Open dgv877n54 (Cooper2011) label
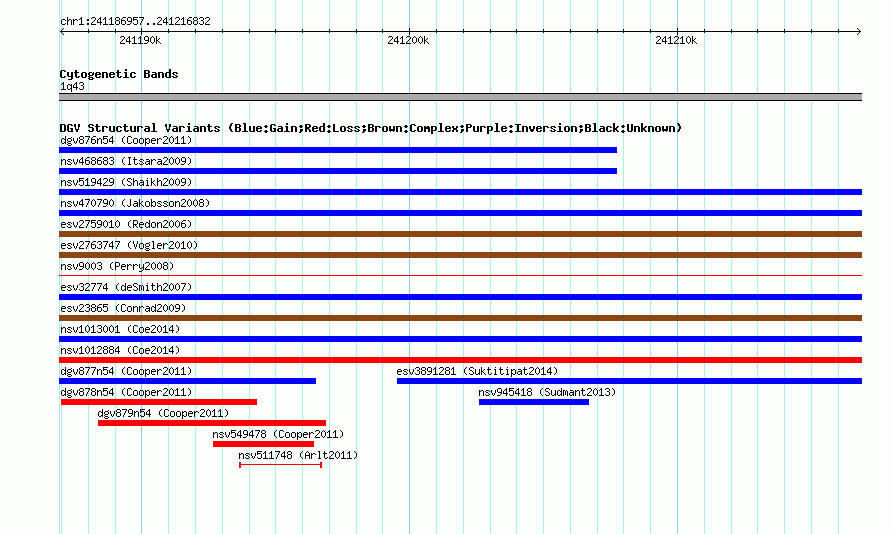Image resolution: width=890 pixels, height=534 pixels. (126, 371)
